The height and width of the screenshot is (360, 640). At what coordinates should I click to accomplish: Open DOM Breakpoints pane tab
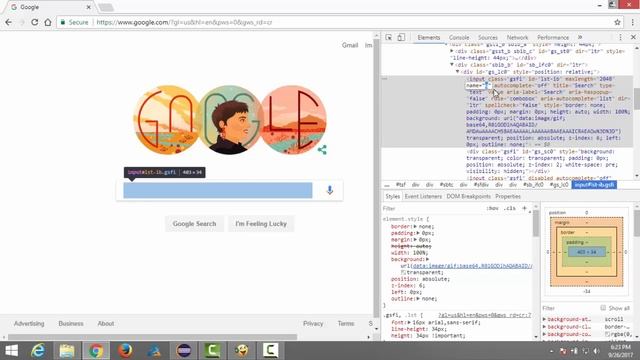tap(469, 196)
